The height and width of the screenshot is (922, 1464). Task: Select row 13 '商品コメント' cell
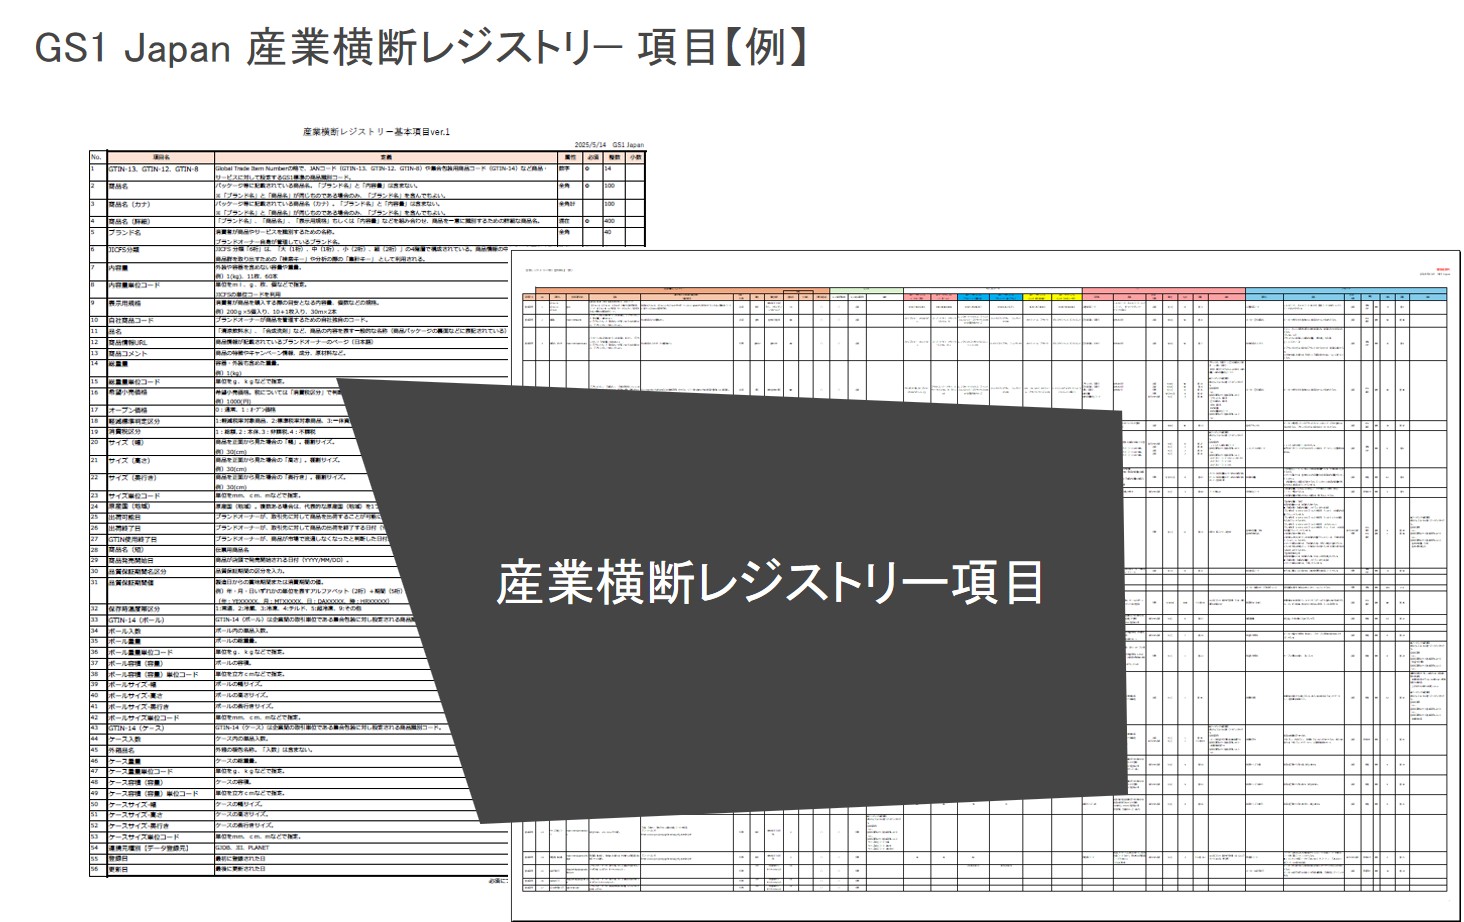click(160, 353)
